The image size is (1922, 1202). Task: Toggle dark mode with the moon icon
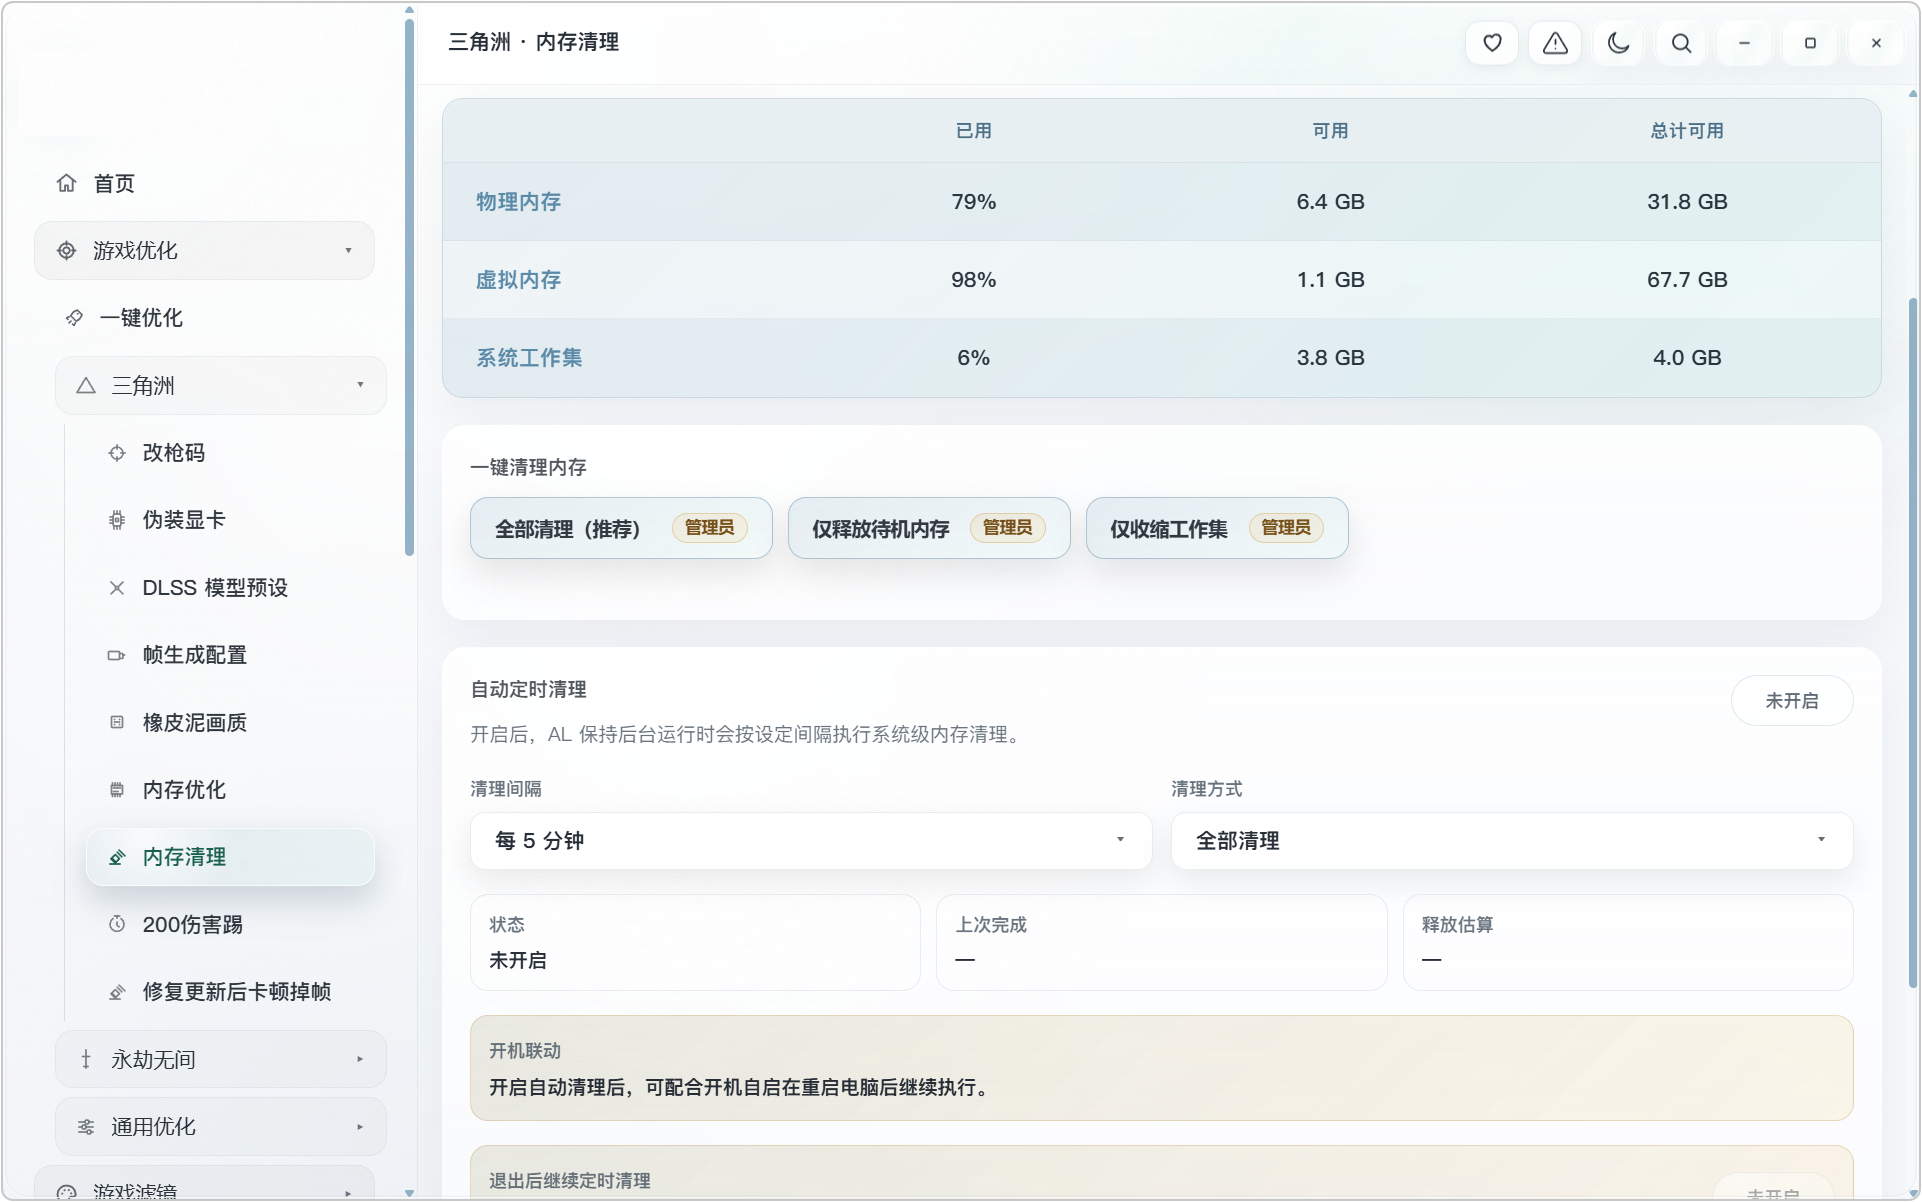pos(1618,43)
